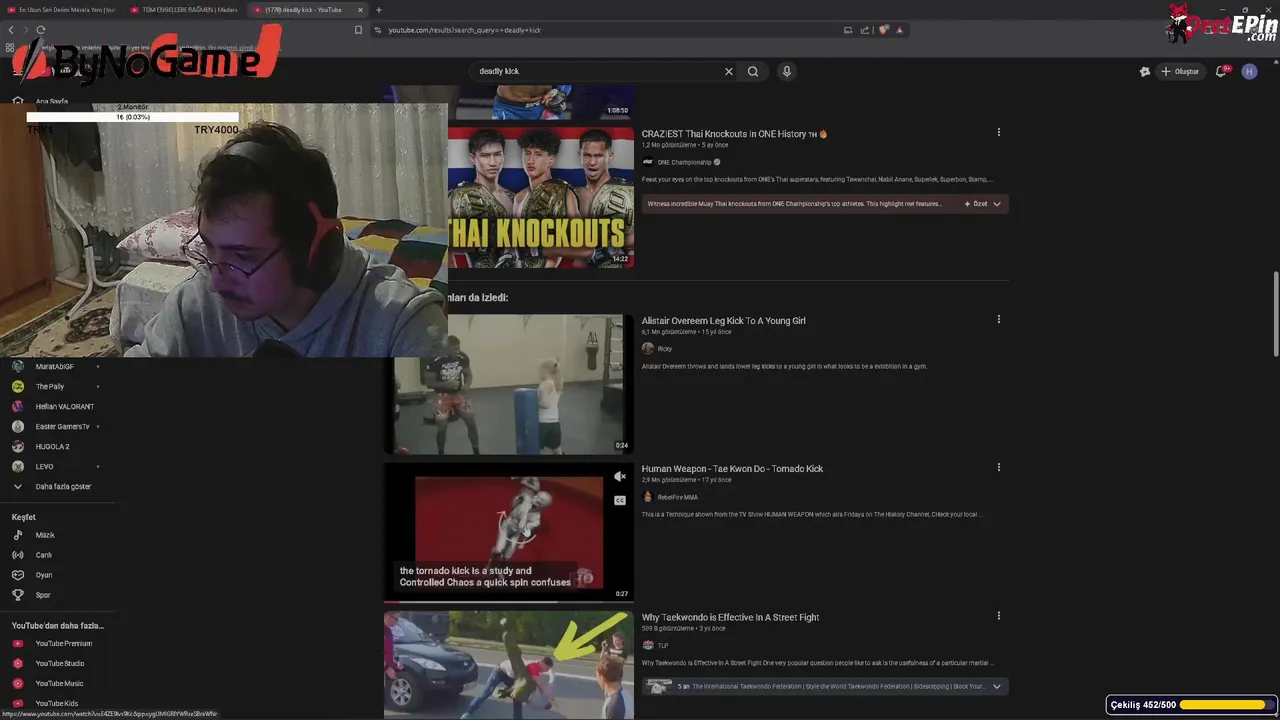This screenshot has width=1280, height=720.
Task: Open more options for Alistair Overeem video
Action: [998, 320]
